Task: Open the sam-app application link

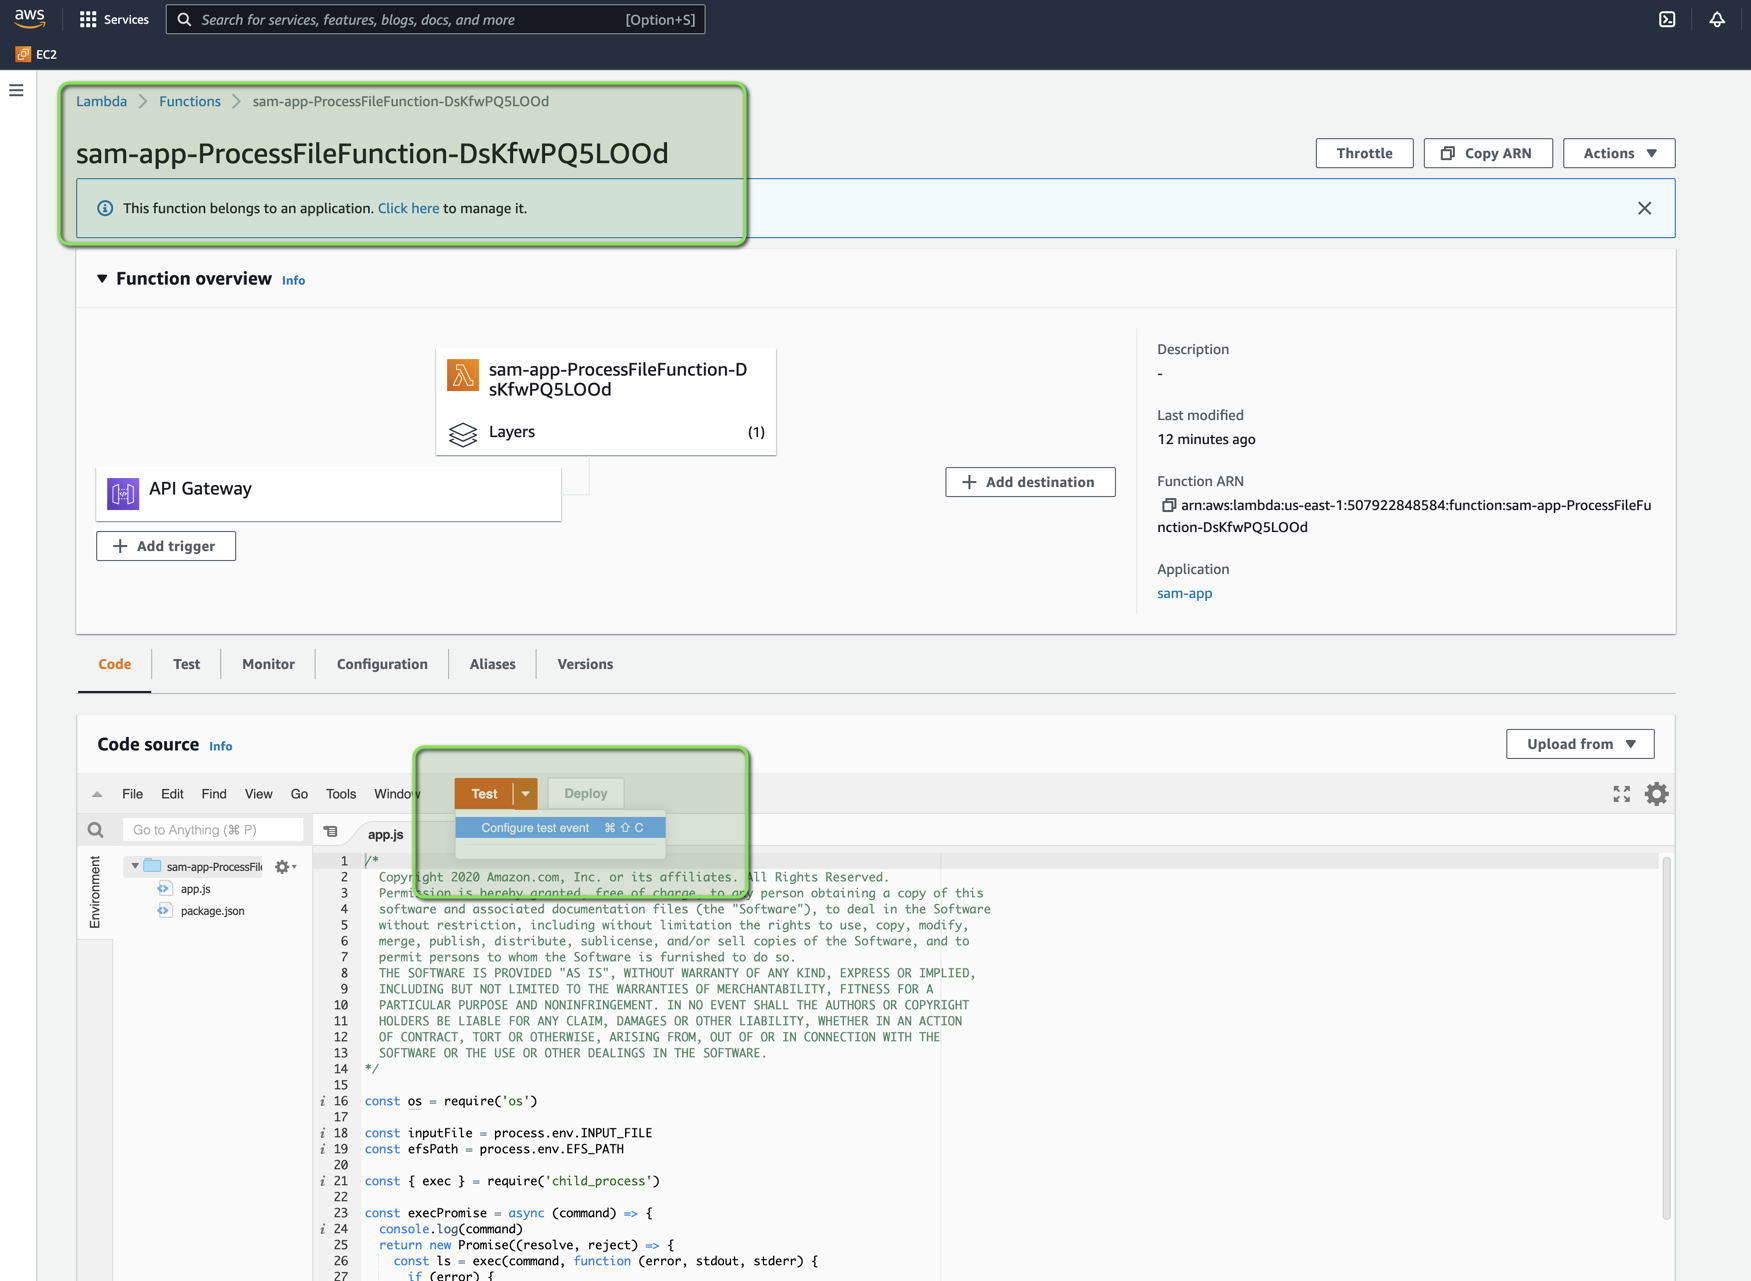Action: tap(1185, 593)
